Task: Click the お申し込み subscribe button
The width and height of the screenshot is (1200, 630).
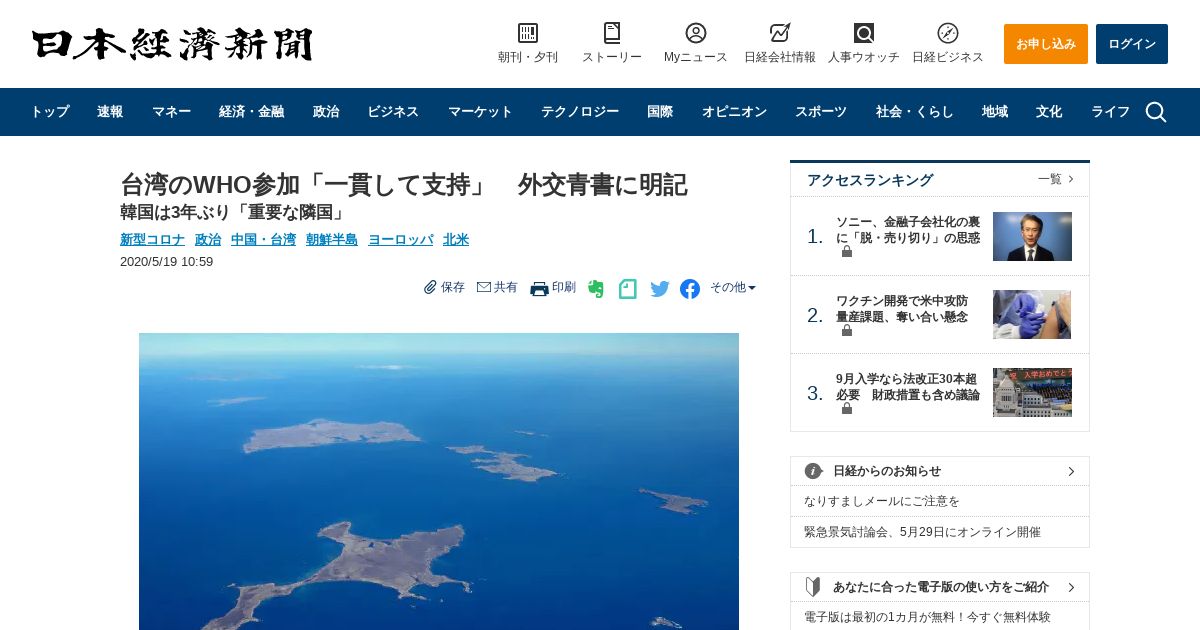Action: [x=1046, y=44]
